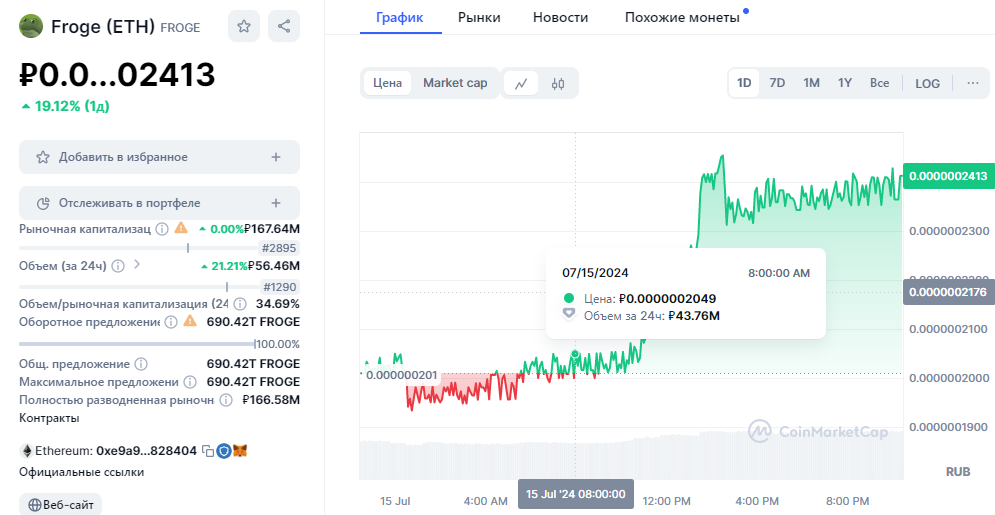Select the 1Y time range
This screenshot has width=995, height=515.
pyautogui.click(x=845, y=83)
